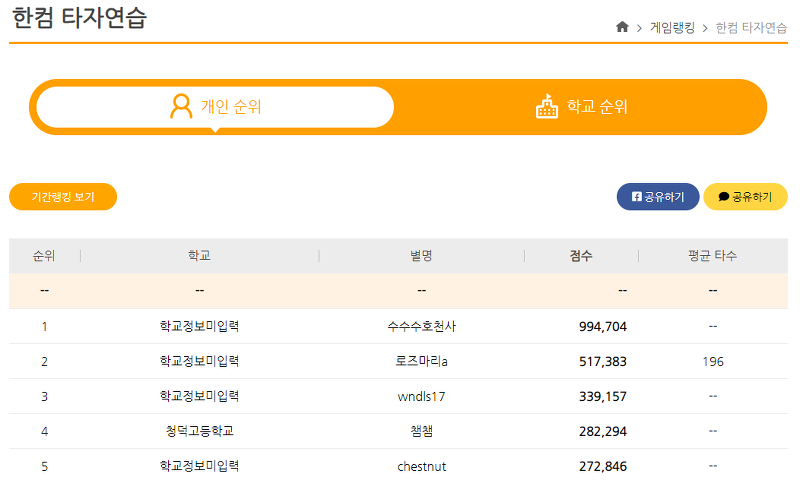Click 학교정보미입력 in rank 1 row
Image resolution: width=800 pixels, height=480 pixels.
pyautogui.click(x=199, y=326)
